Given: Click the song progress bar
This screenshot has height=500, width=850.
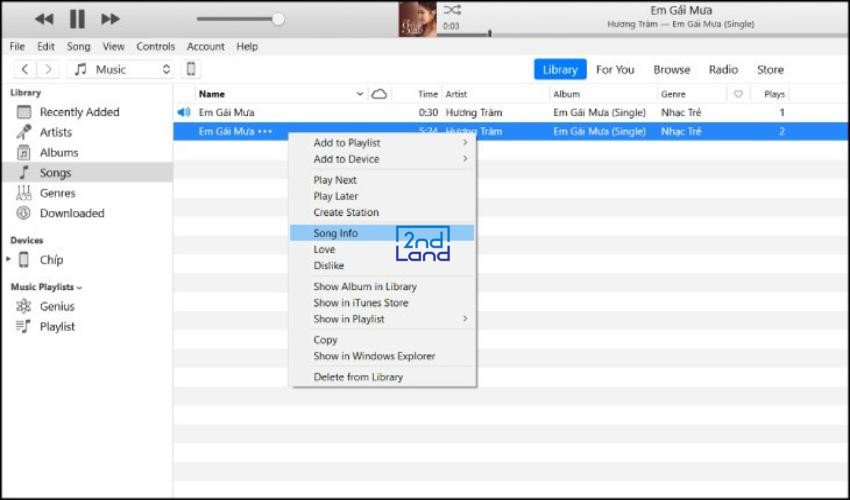Looking at the screenshot, I should [x=642, y=35].
